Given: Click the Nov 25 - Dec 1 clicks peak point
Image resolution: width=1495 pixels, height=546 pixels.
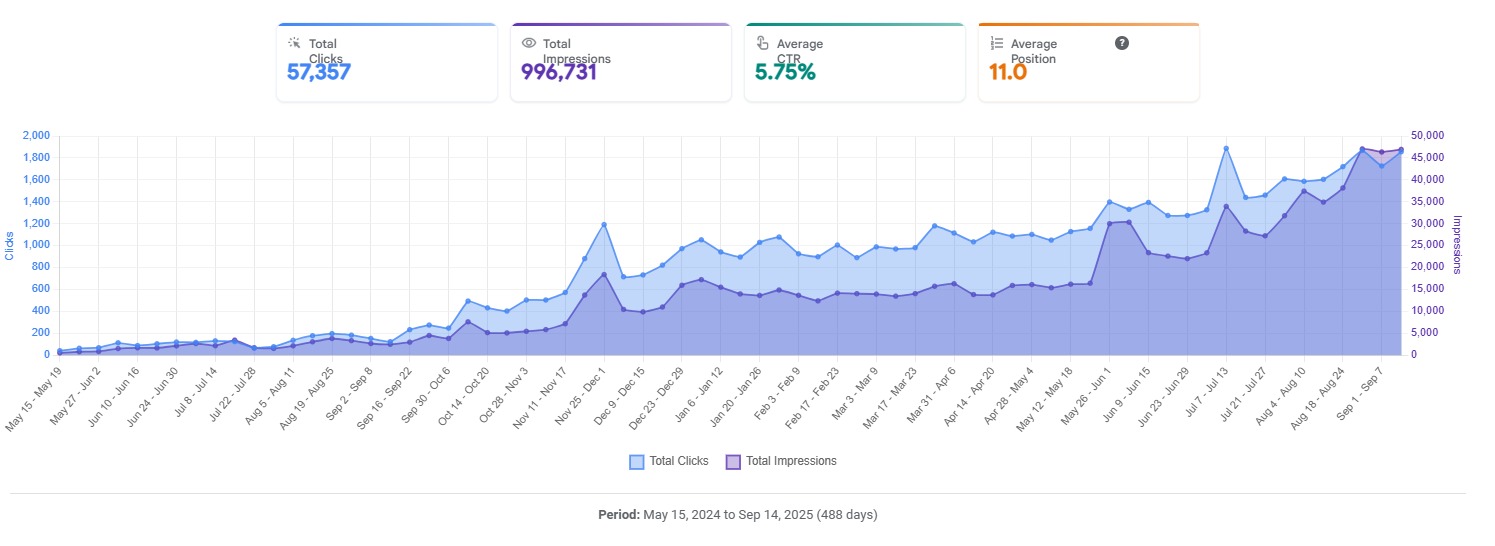Looking at the screenshot, I should point(604,225).
